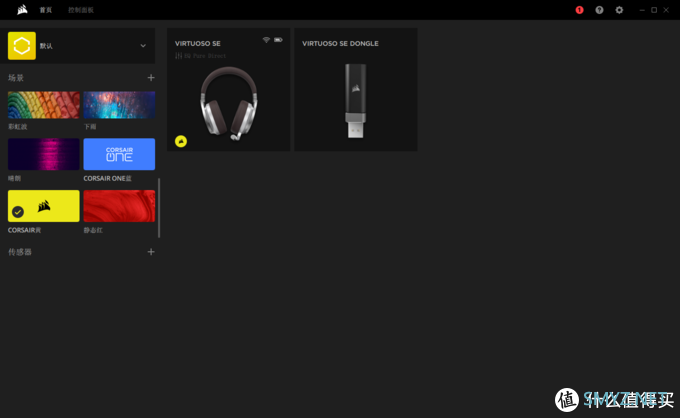Open the Home tab

coord(46,10)
